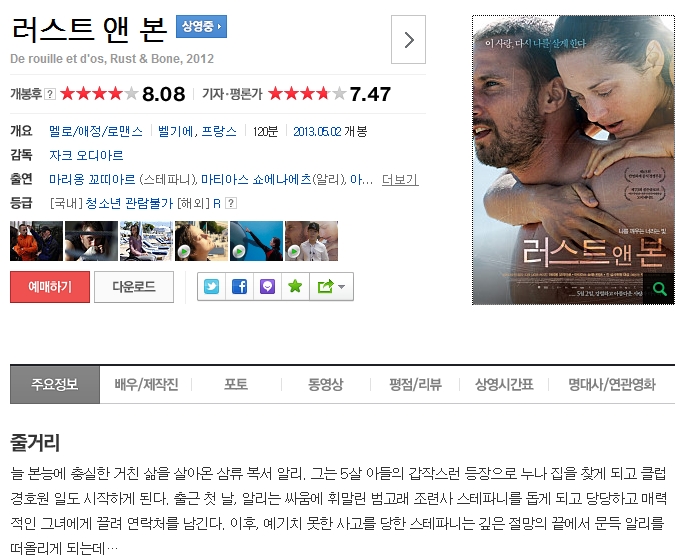
Task: Expand cast list via 더보기 link
Action: [x=400, y=179]
